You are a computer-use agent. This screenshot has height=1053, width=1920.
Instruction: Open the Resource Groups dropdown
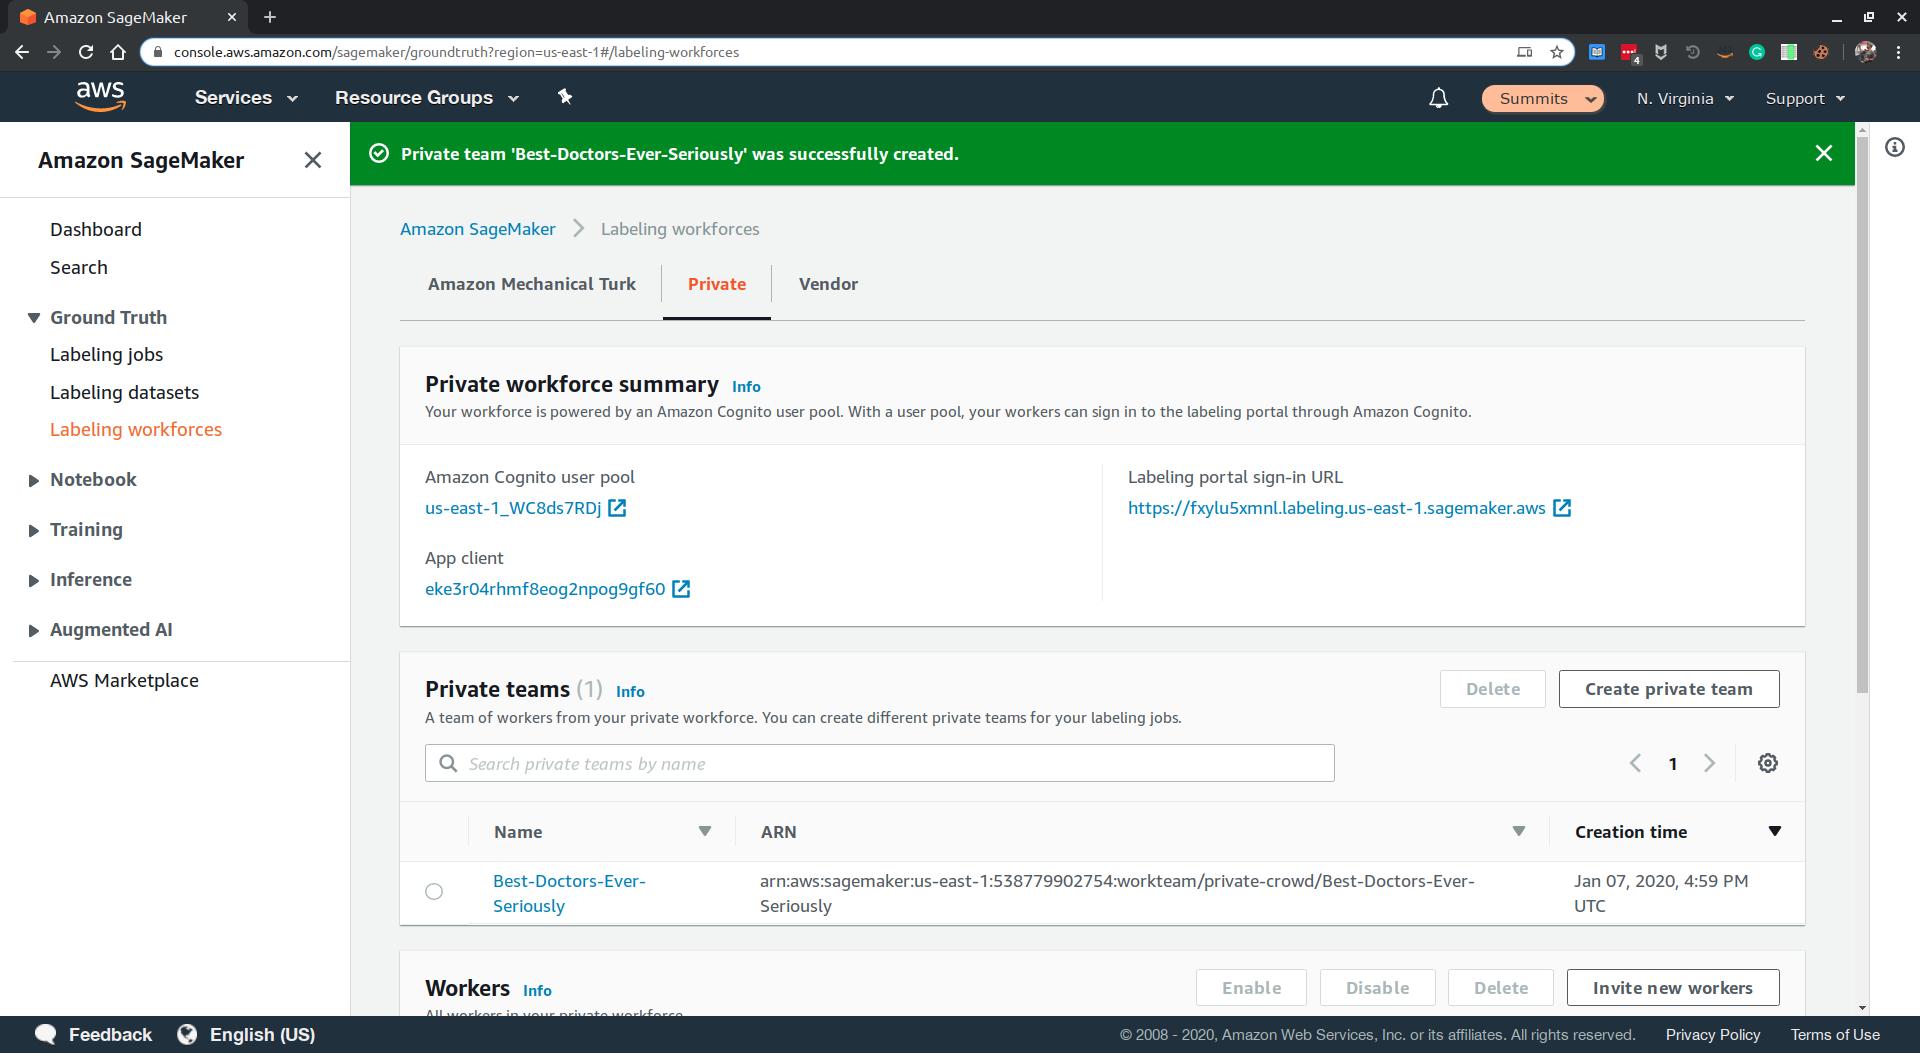coord(427,98)
